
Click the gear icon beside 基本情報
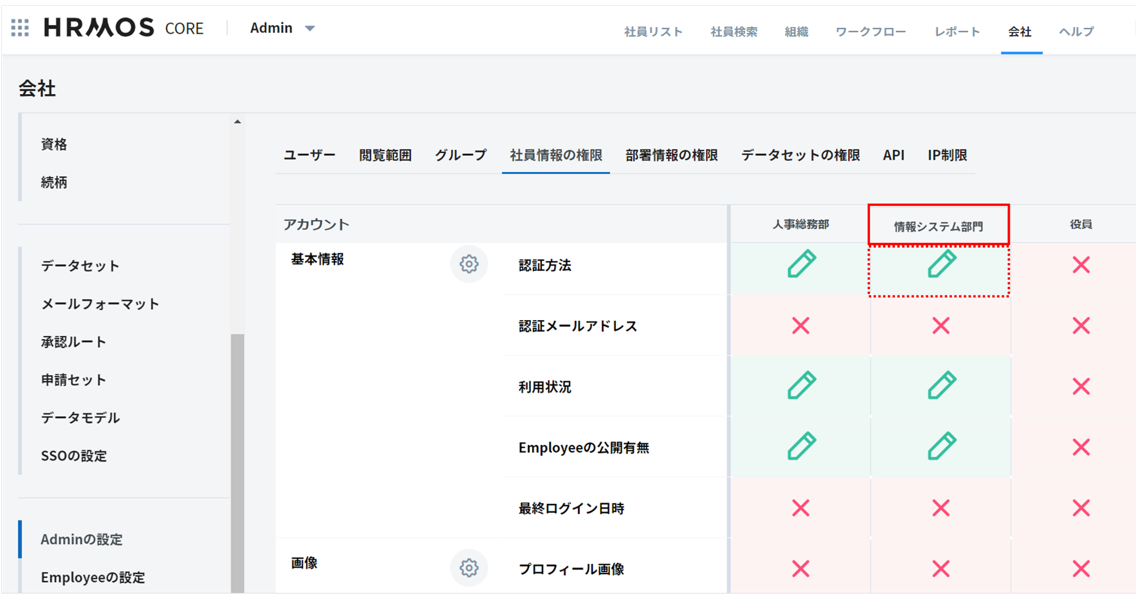(468, 265)
